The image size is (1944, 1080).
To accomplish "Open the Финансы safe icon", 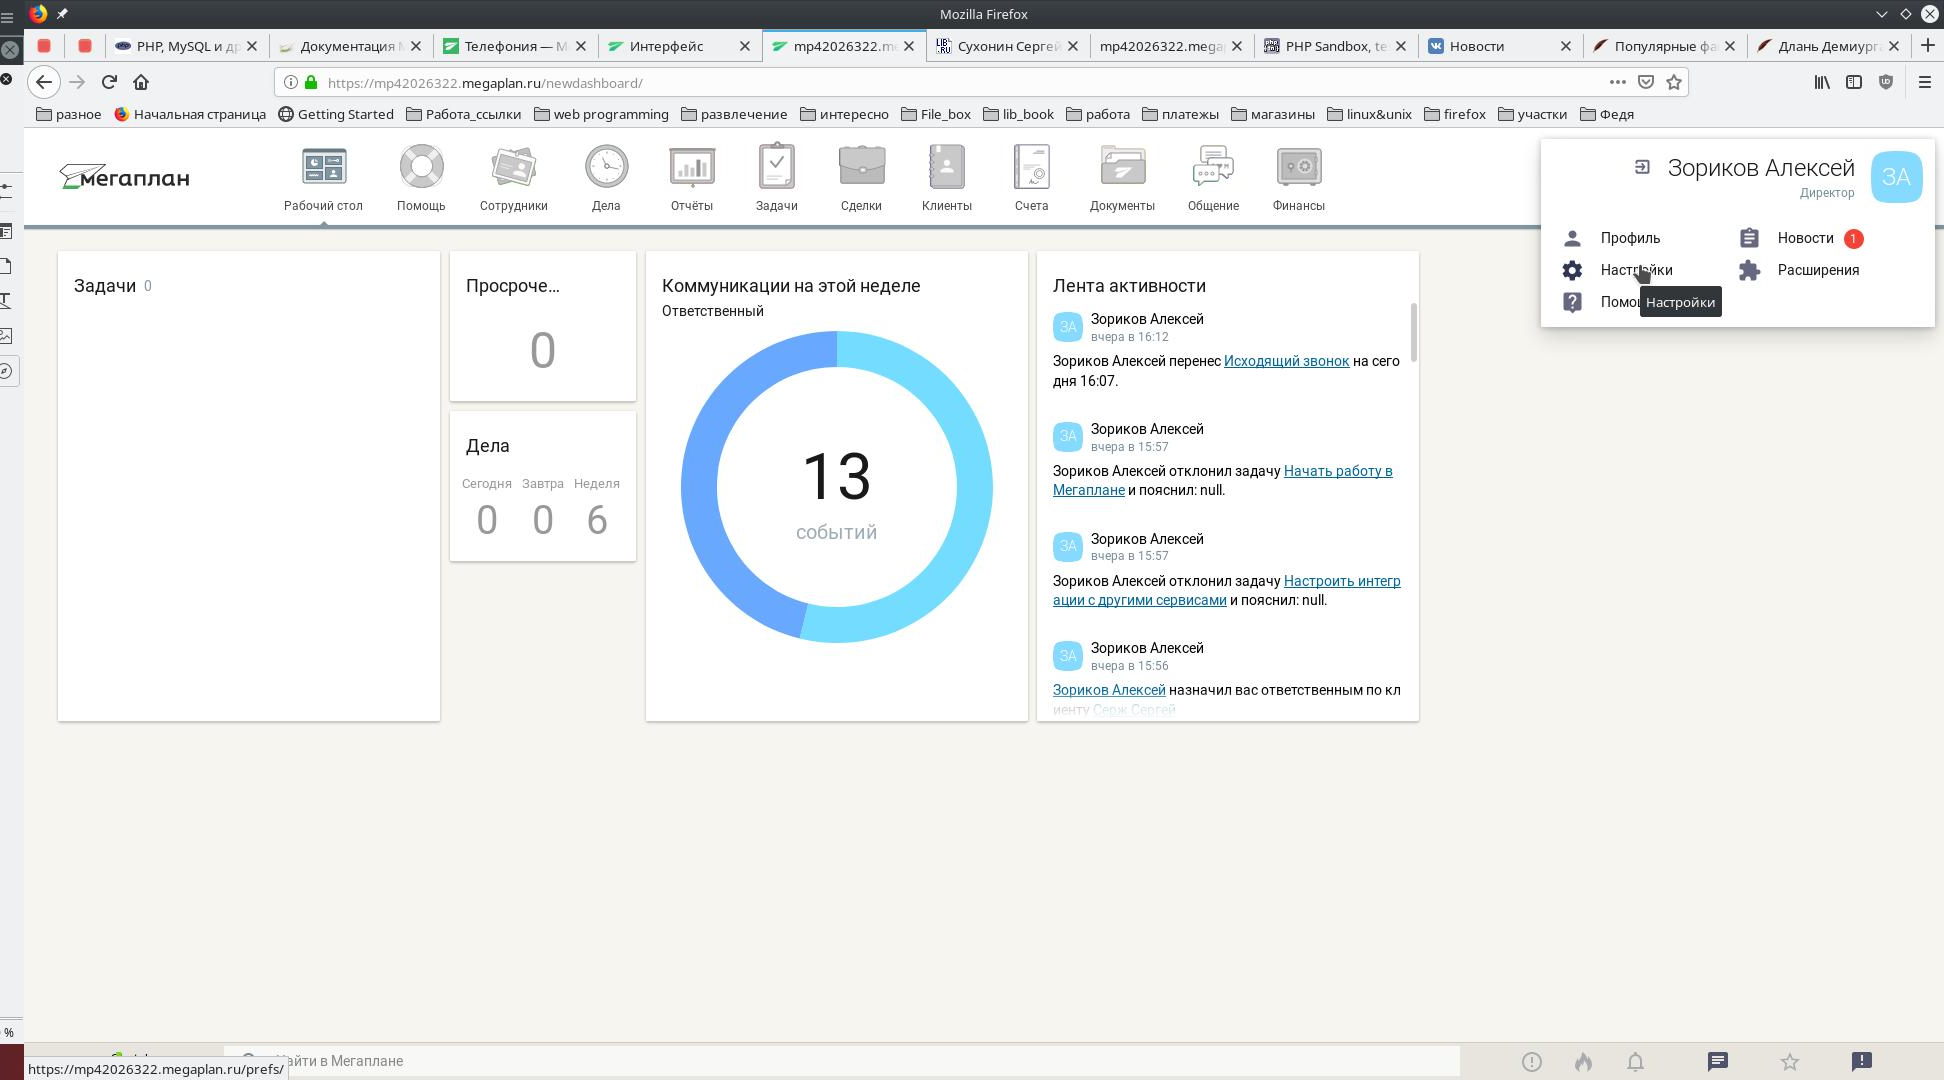I will [1298, 168].
